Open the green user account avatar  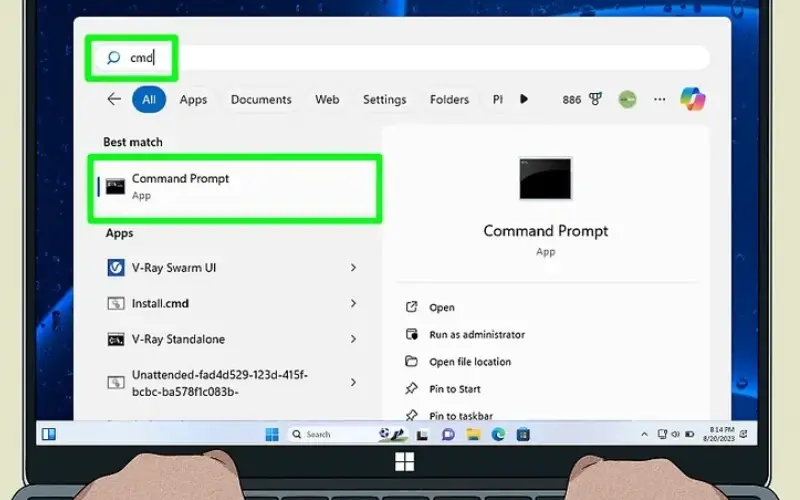point(628,99)
